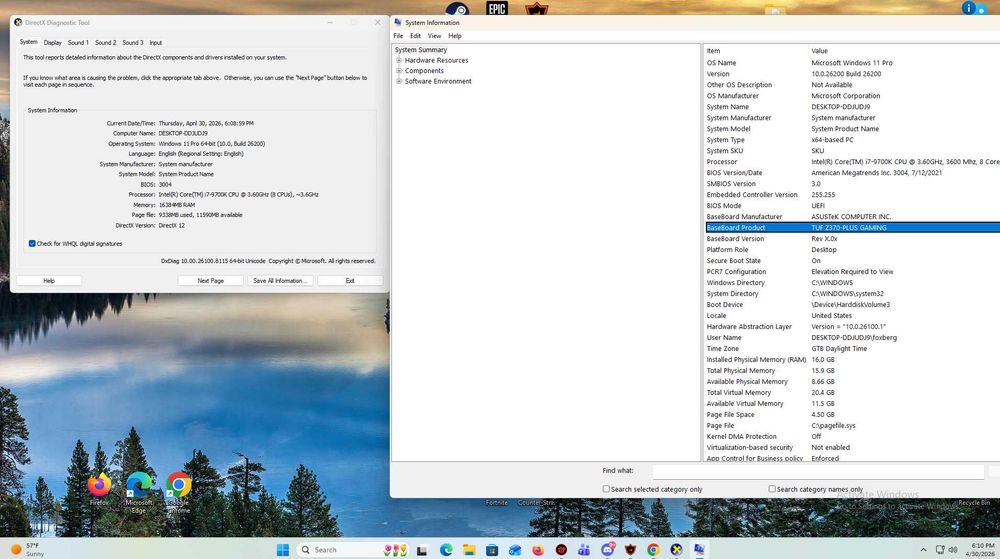Select the OS Name row
Viewport: 1000px width, 559px height.
tap(853, 63)
